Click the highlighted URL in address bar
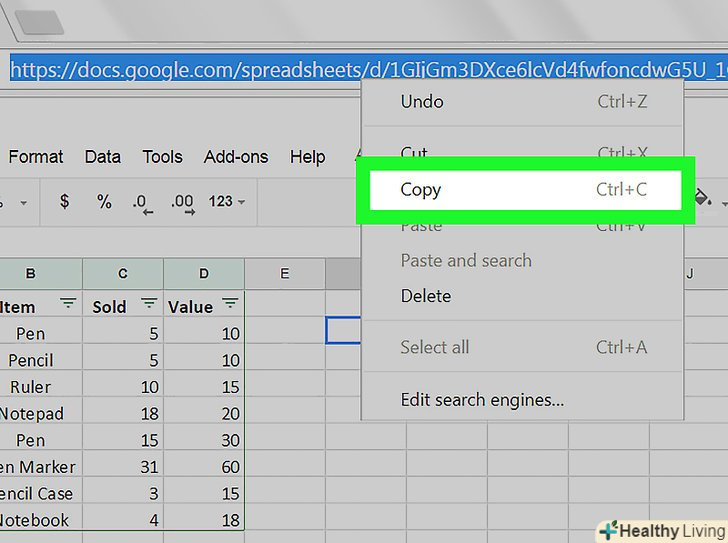The height and width of the screenshot is (543, 728). coord(369,70)
